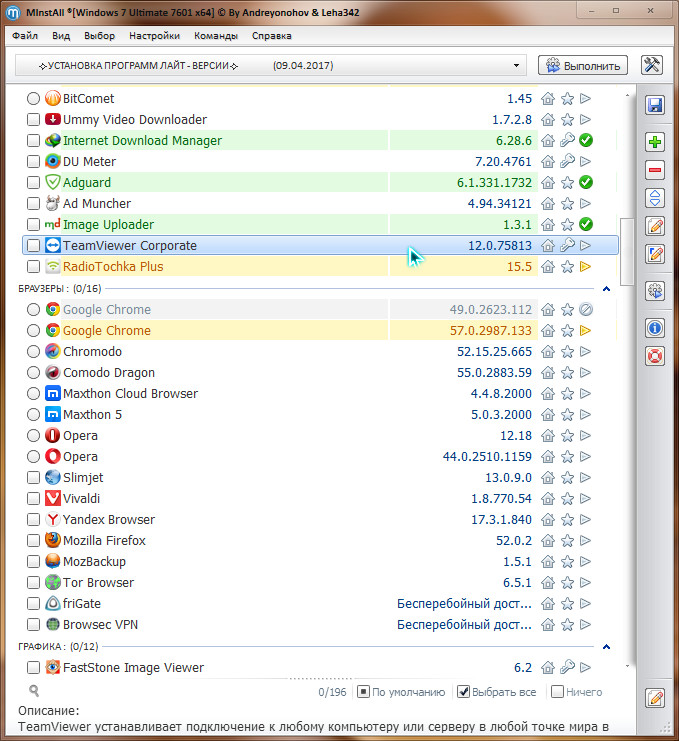
Task: Click the key icon for FastStone Image Viewer
Action: tap(567, 667)
